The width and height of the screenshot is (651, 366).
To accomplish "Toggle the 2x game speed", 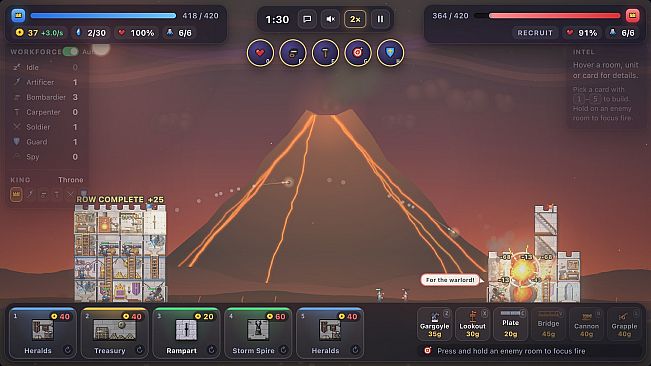I will click(355, 19).
